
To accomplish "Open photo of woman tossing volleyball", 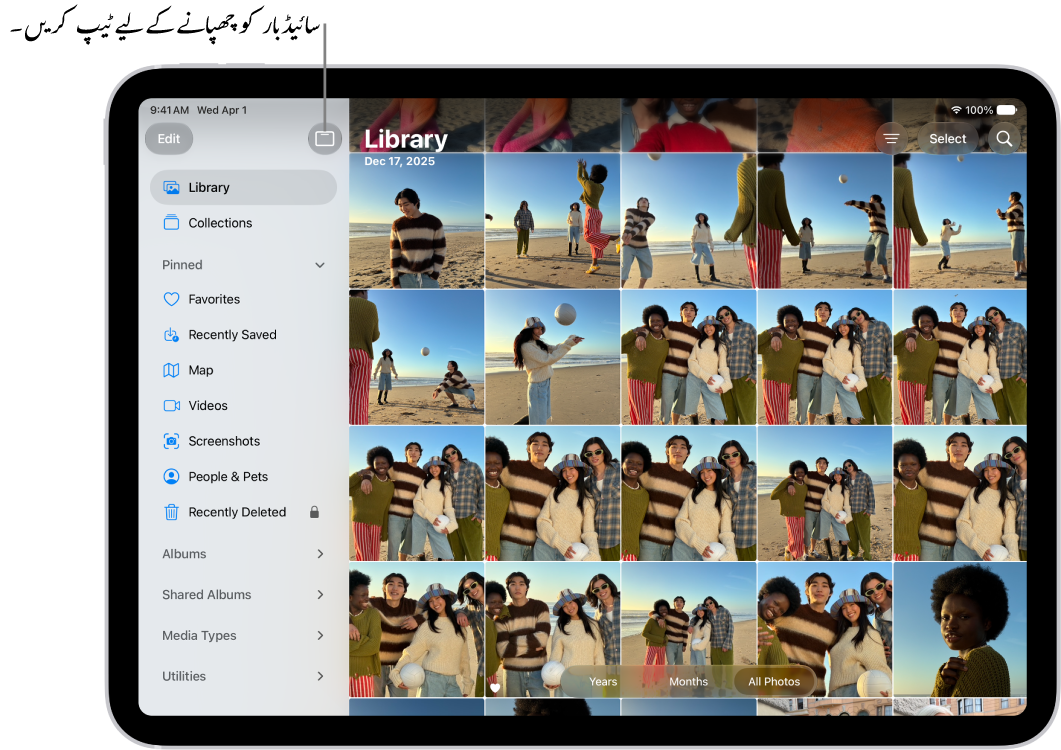I will 552,357.
